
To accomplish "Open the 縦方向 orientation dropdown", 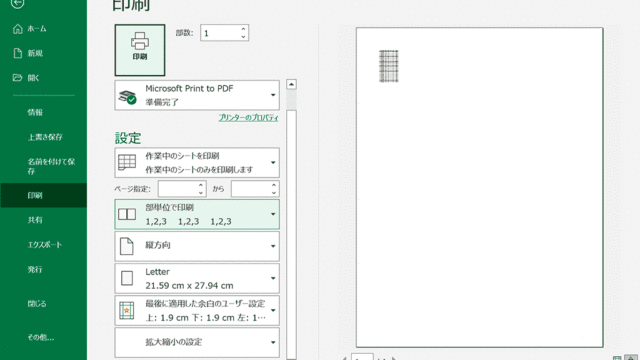I will coord(197,246).
